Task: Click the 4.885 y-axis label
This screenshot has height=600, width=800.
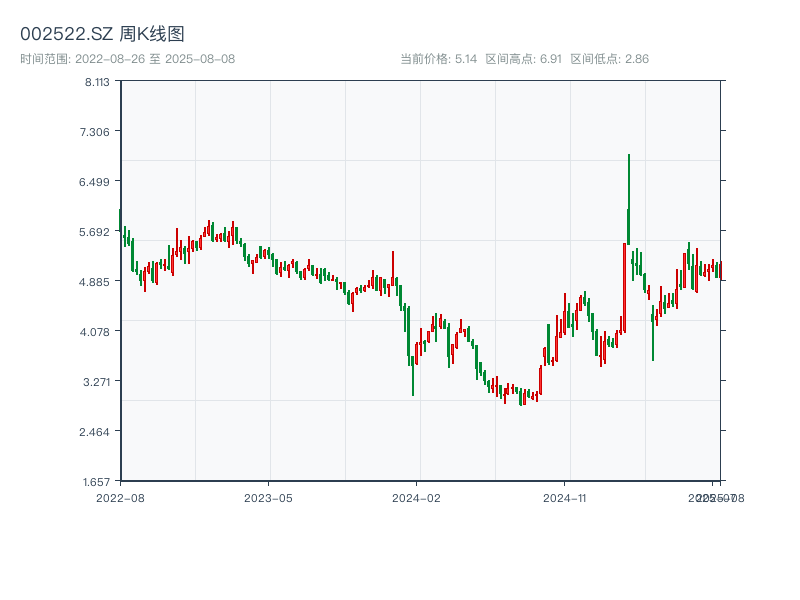Action: point(97,282)
